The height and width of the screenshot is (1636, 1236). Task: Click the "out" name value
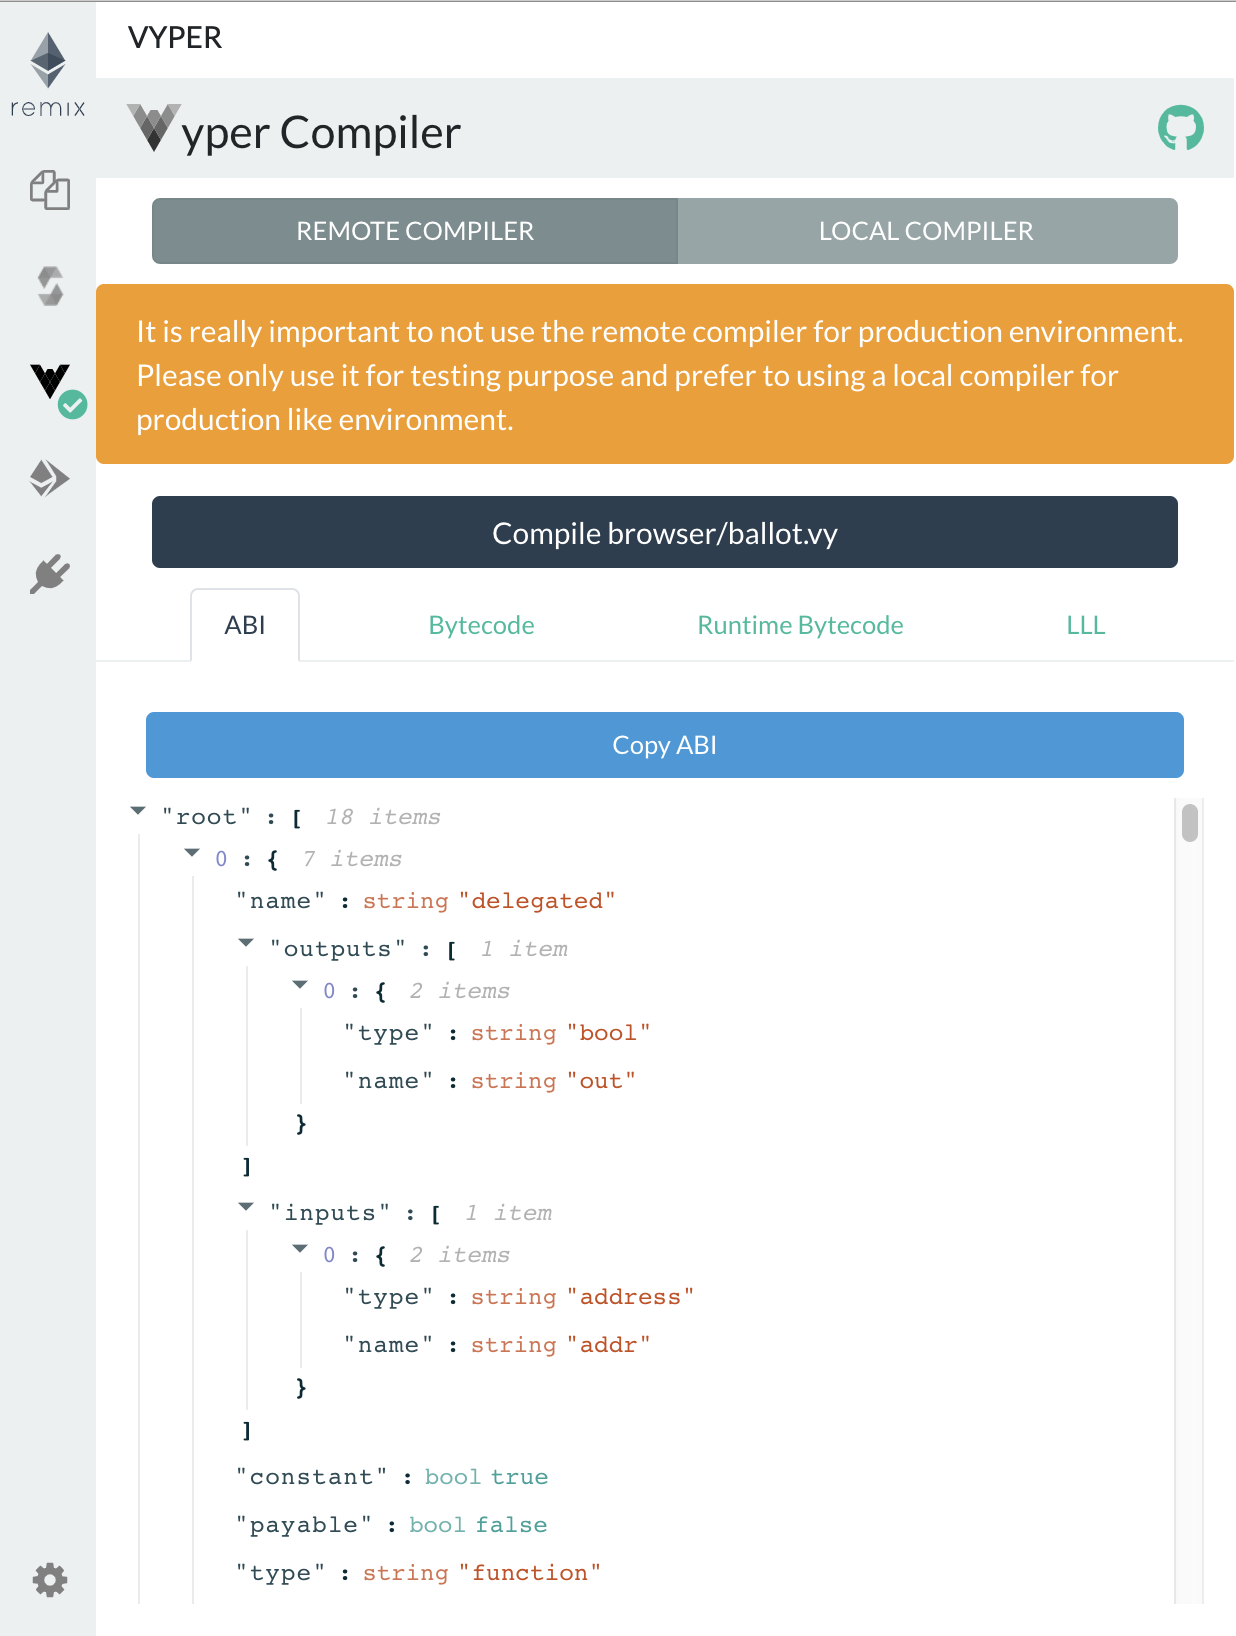pyautogui.click(x=601, y=1081)
